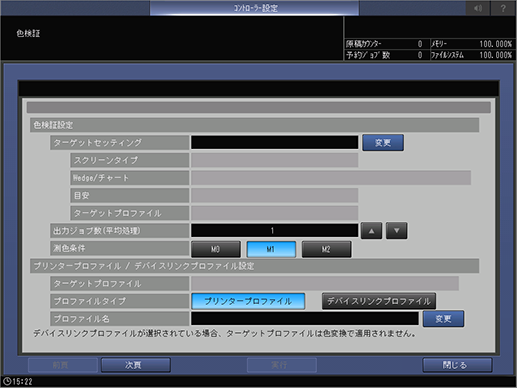The width and height of the screenshot is (517, 388).
Task: Choose プリンタープロファイル profile type
Action: coord(248,301)
